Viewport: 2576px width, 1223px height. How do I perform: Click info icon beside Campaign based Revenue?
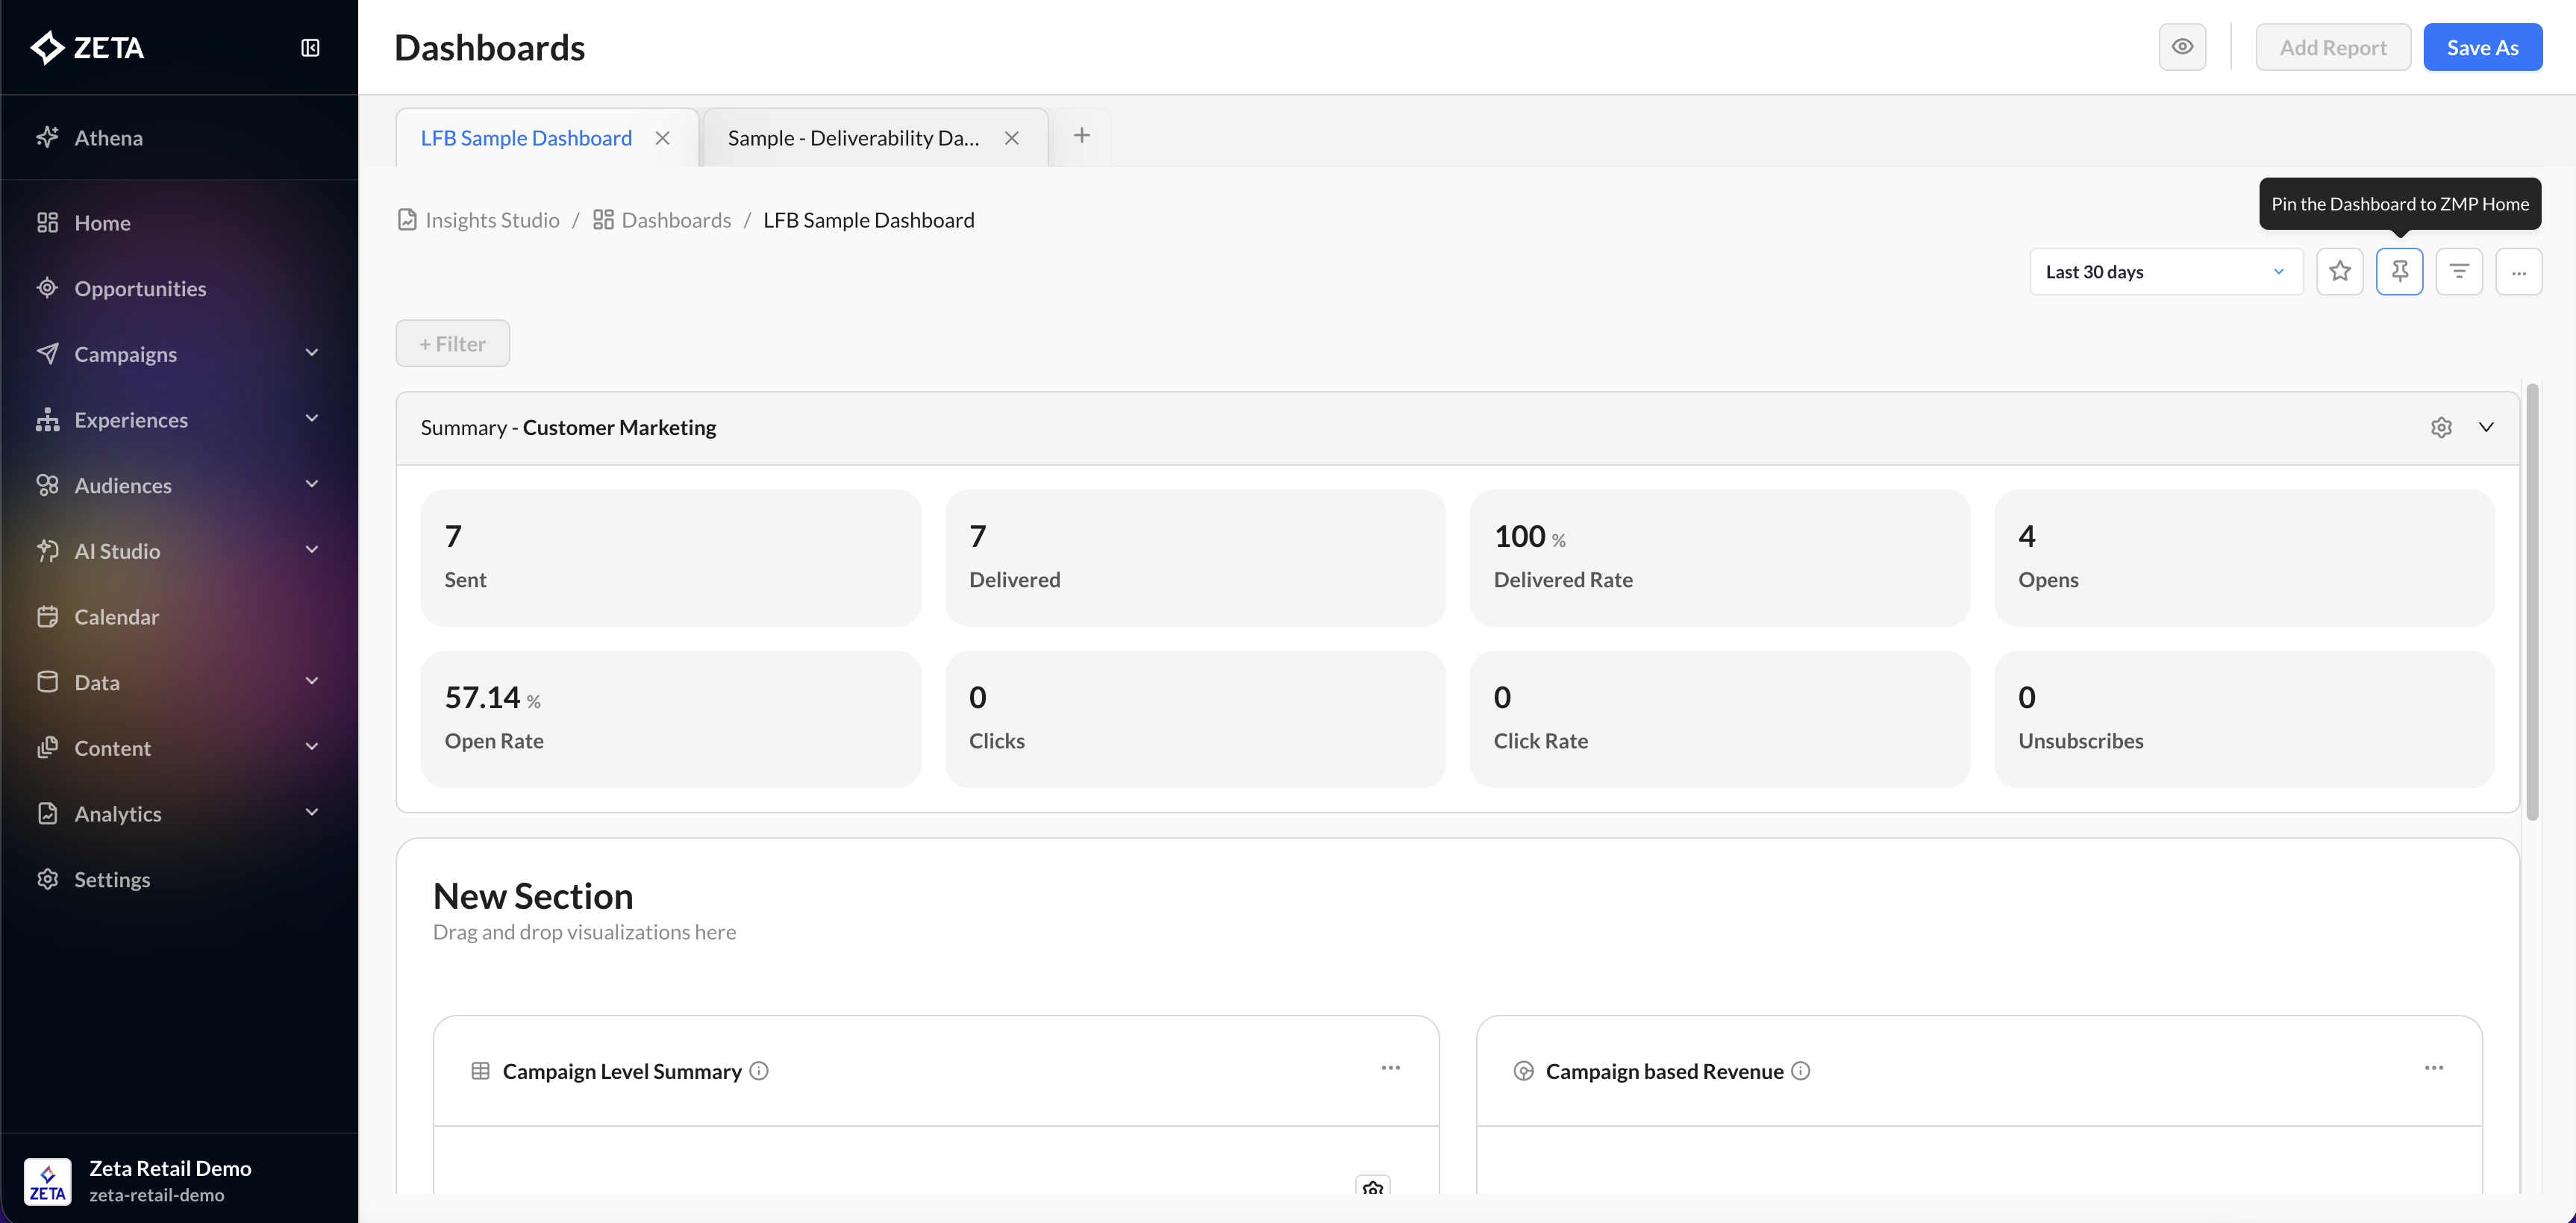click(x=1801, y=1071)
